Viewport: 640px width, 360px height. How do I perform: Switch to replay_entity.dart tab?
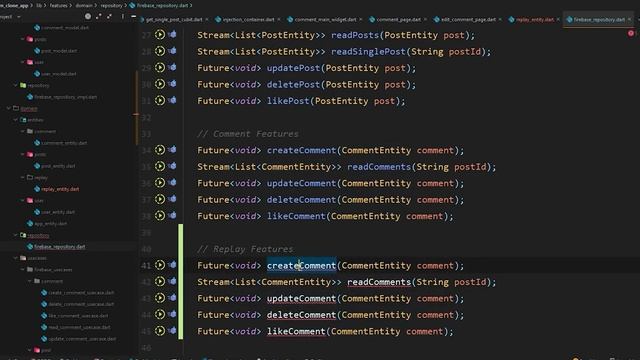point(535,19)
